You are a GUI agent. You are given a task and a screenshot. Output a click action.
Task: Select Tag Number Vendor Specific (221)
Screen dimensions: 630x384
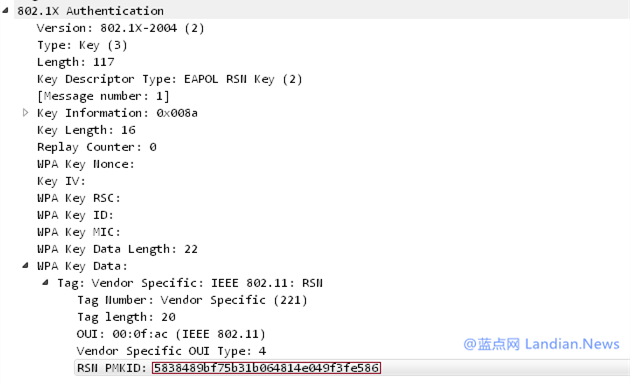pos(192,300)
